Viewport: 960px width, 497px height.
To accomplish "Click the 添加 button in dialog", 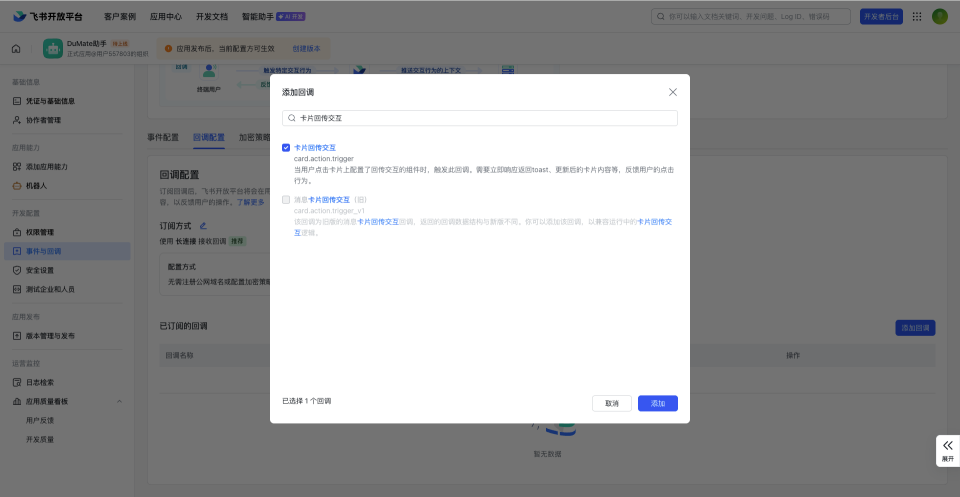I will (657, 403).
